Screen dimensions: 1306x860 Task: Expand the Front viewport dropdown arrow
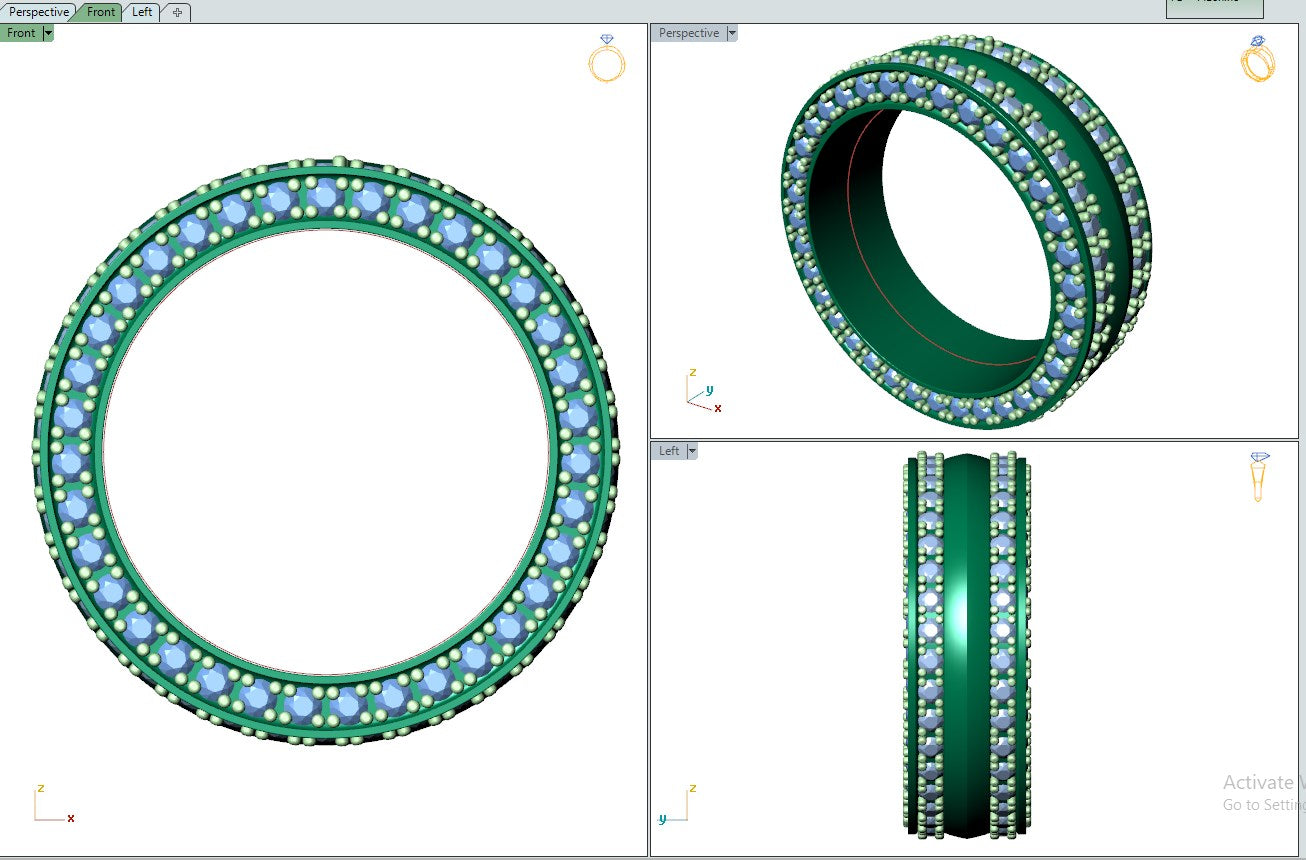click(48, 33)
